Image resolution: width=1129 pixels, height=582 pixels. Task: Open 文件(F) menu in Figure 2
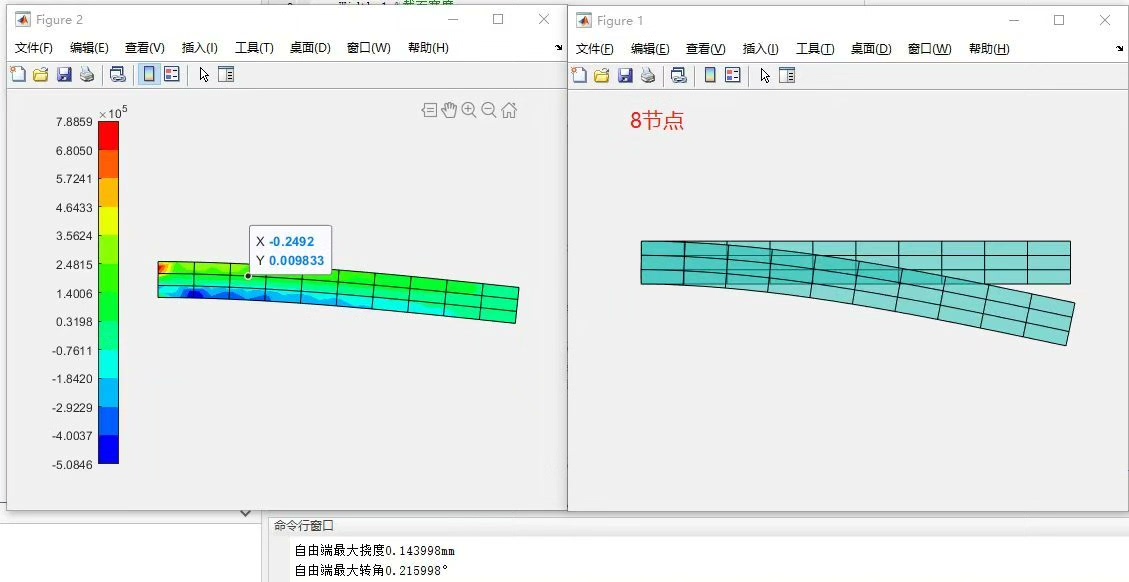click(x=34, y=48)
